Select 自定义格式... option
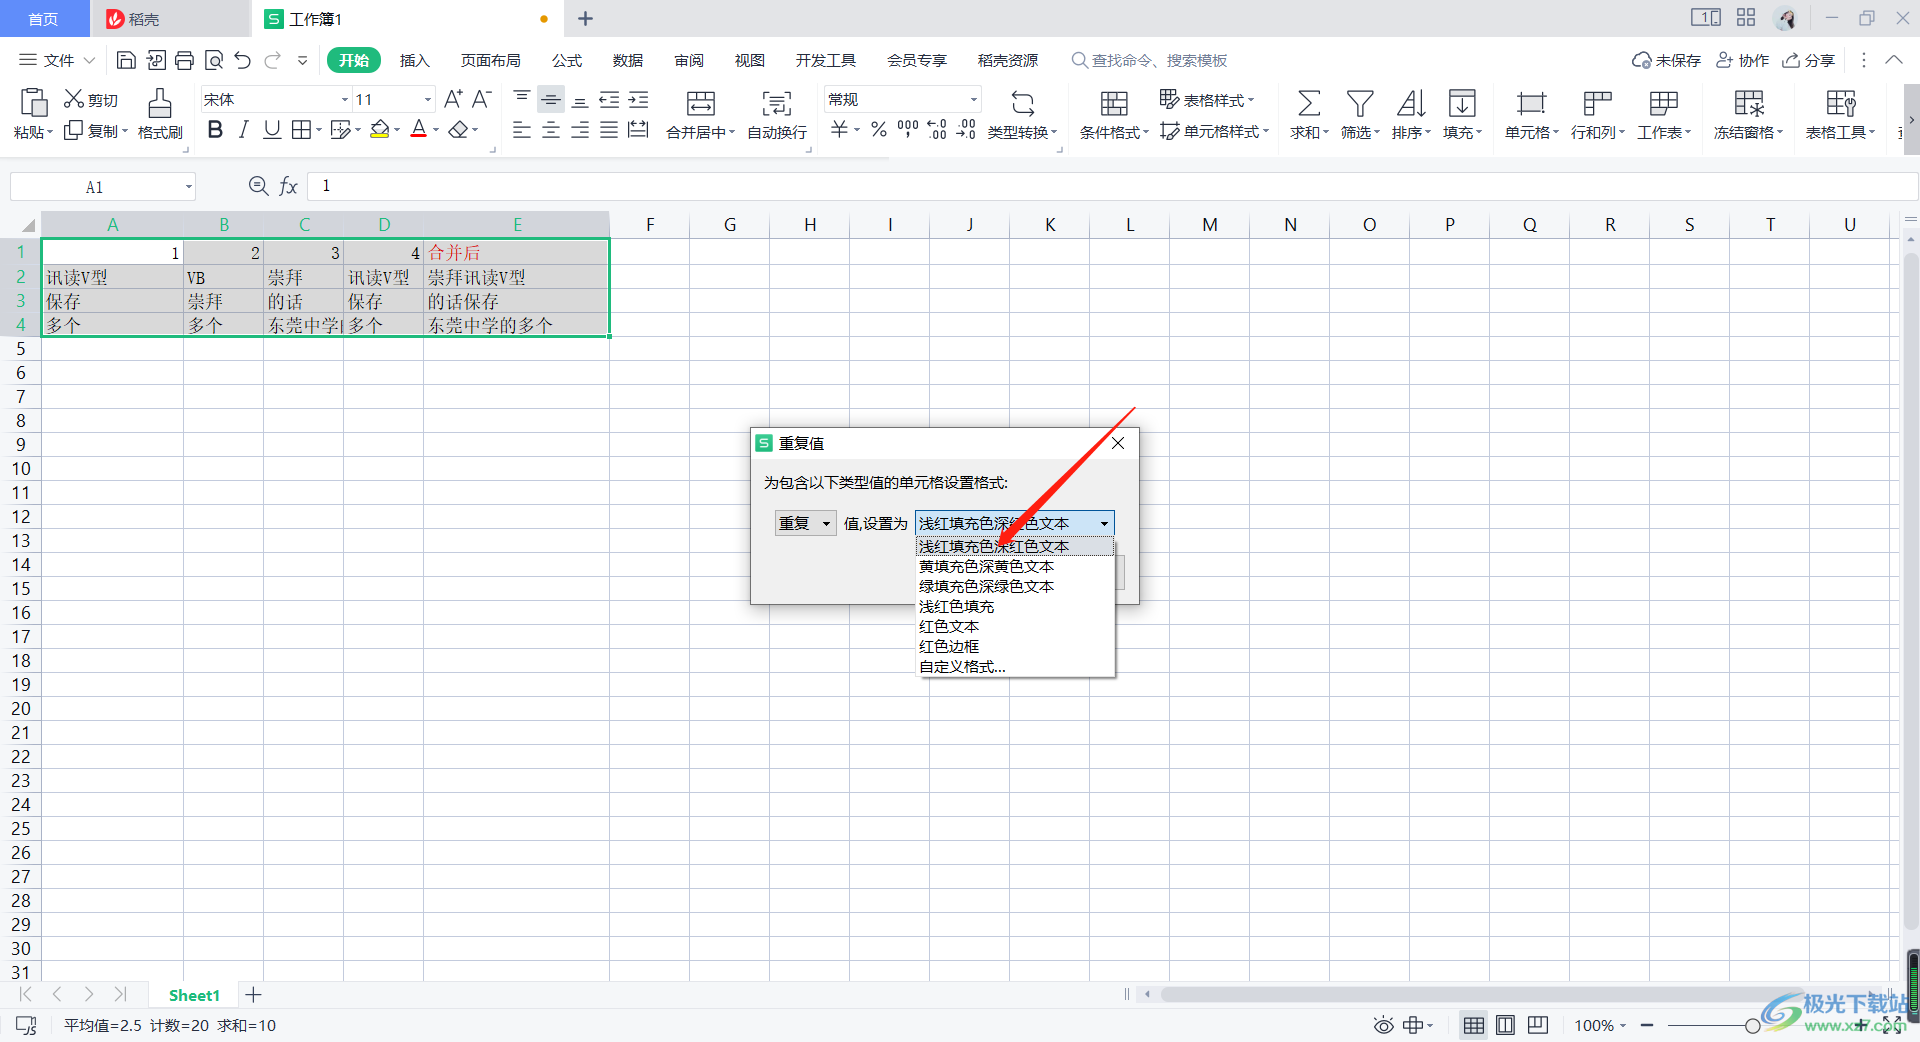This screenshot has height=1042, width=1920. 1015,666
